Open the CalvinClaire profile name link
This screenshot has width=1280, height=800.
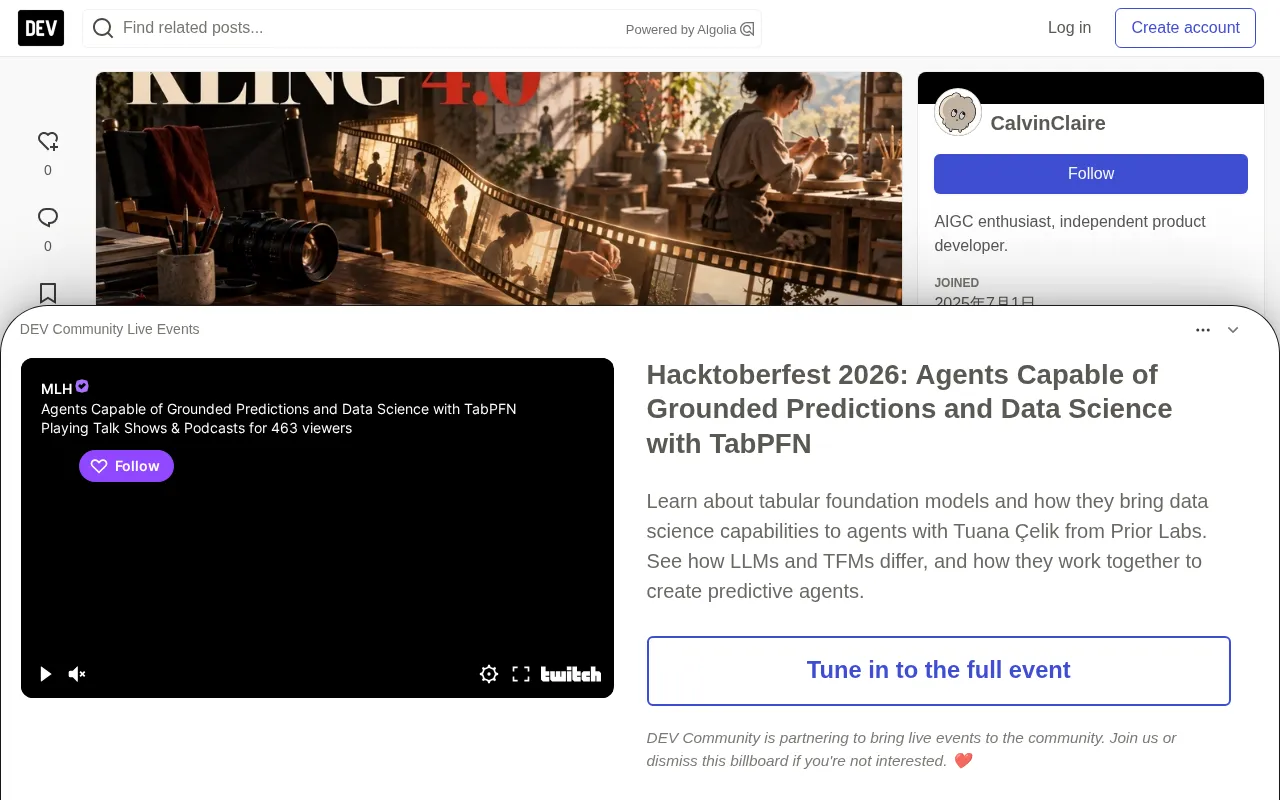(x=1048, y=123)
